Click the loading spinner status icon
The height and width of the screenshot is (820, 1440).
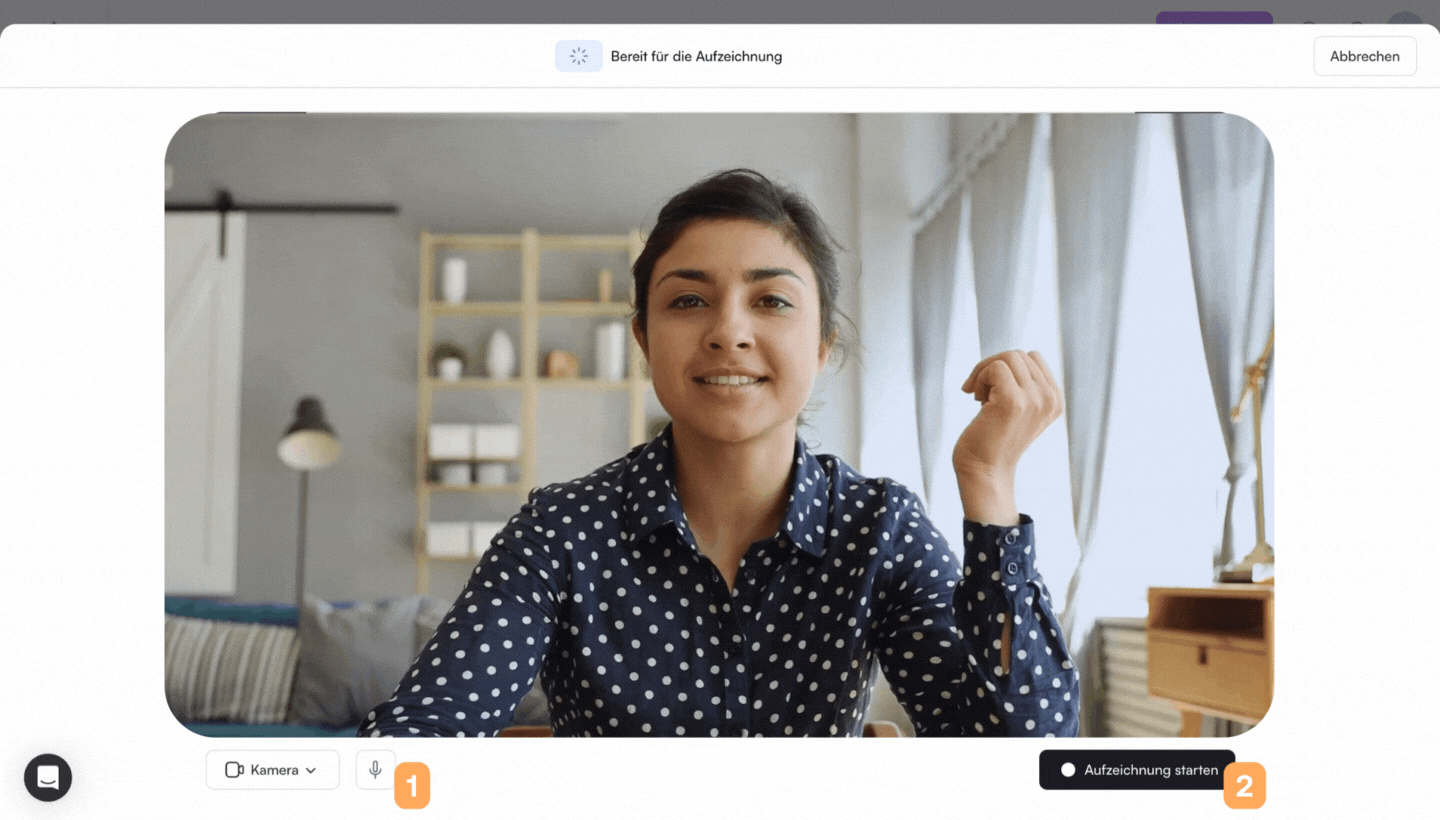[579, 56]
